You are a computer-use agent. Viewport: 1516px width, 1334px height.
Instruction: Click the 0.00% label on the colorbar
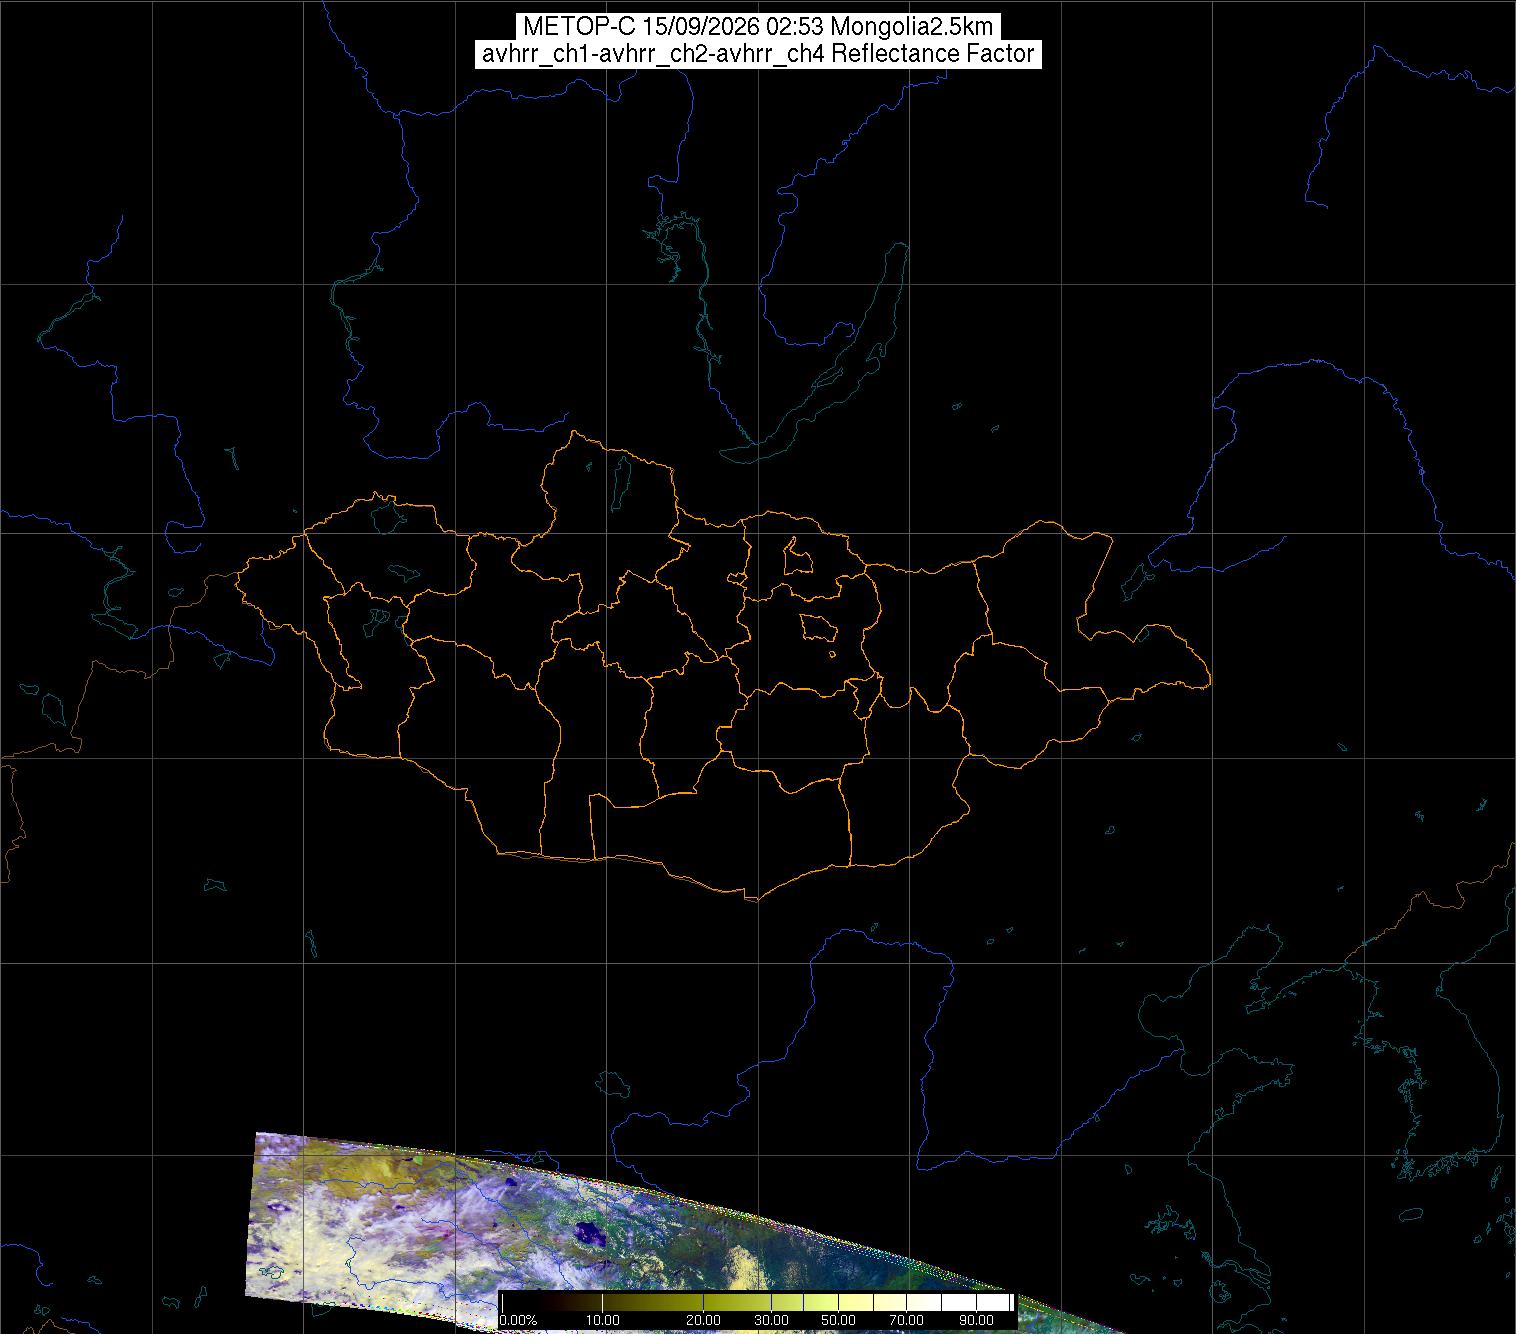518,1320
